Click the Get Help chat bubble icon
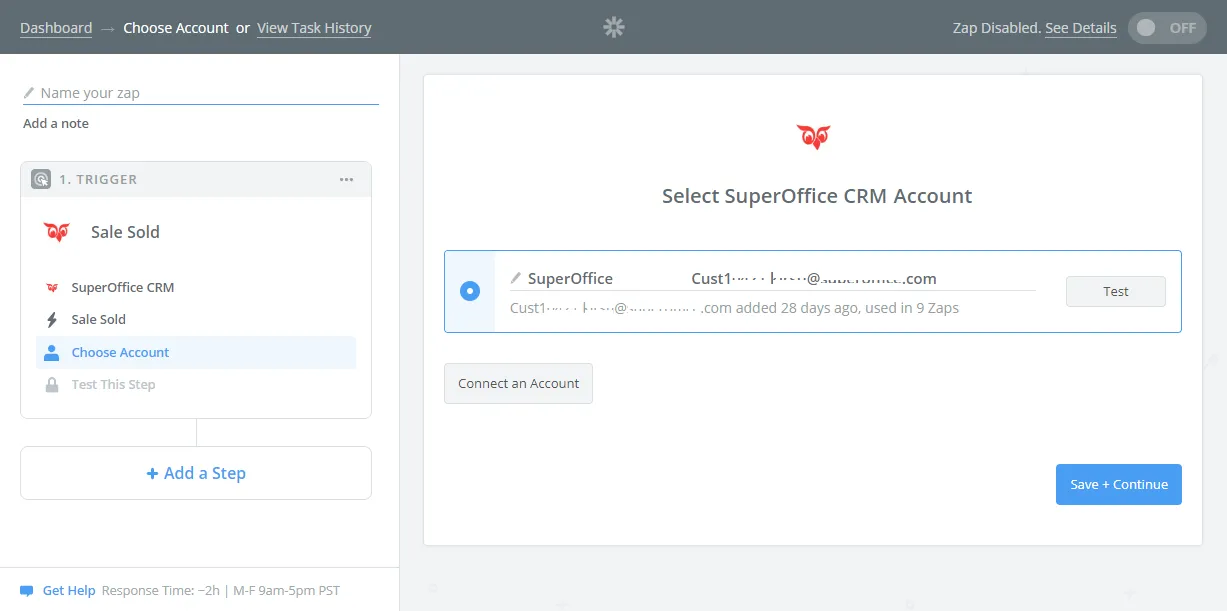The width and height of the screenshot is (1227, 611). coord(27,591)
